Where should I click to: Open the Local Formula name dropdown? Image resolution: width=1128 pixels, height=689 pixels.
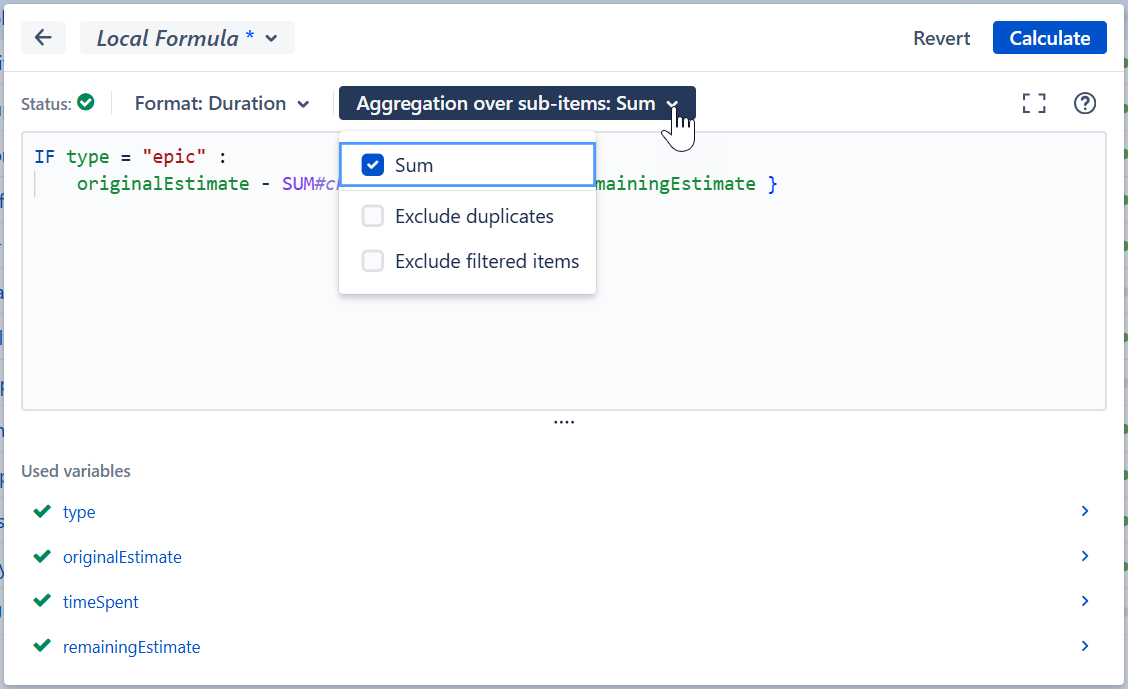tap(187, 37)
